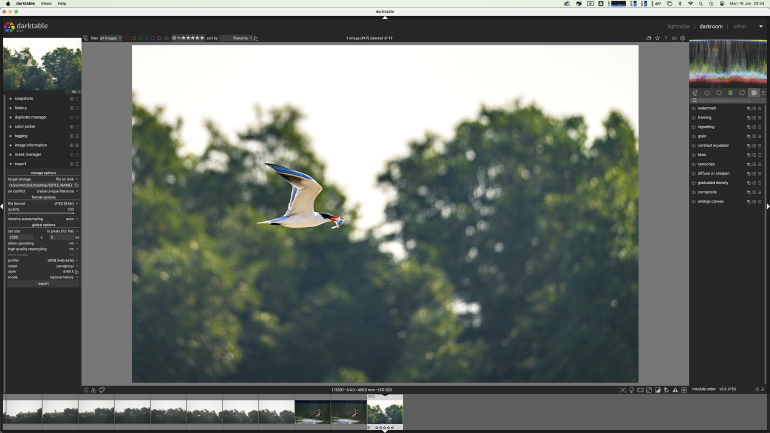Click the export height input field
Viewport: 770px width, 433px height.
tap(60, 238)
